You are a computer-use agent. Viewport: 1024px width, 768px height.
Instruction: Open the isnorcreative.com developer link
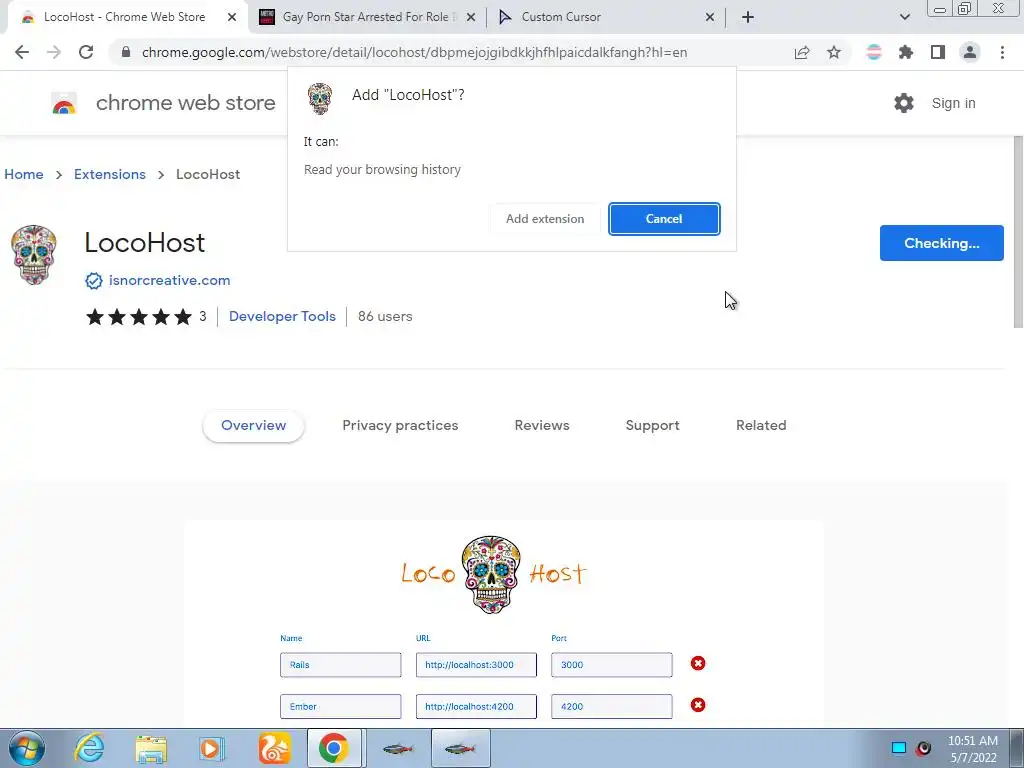point(170,281)
